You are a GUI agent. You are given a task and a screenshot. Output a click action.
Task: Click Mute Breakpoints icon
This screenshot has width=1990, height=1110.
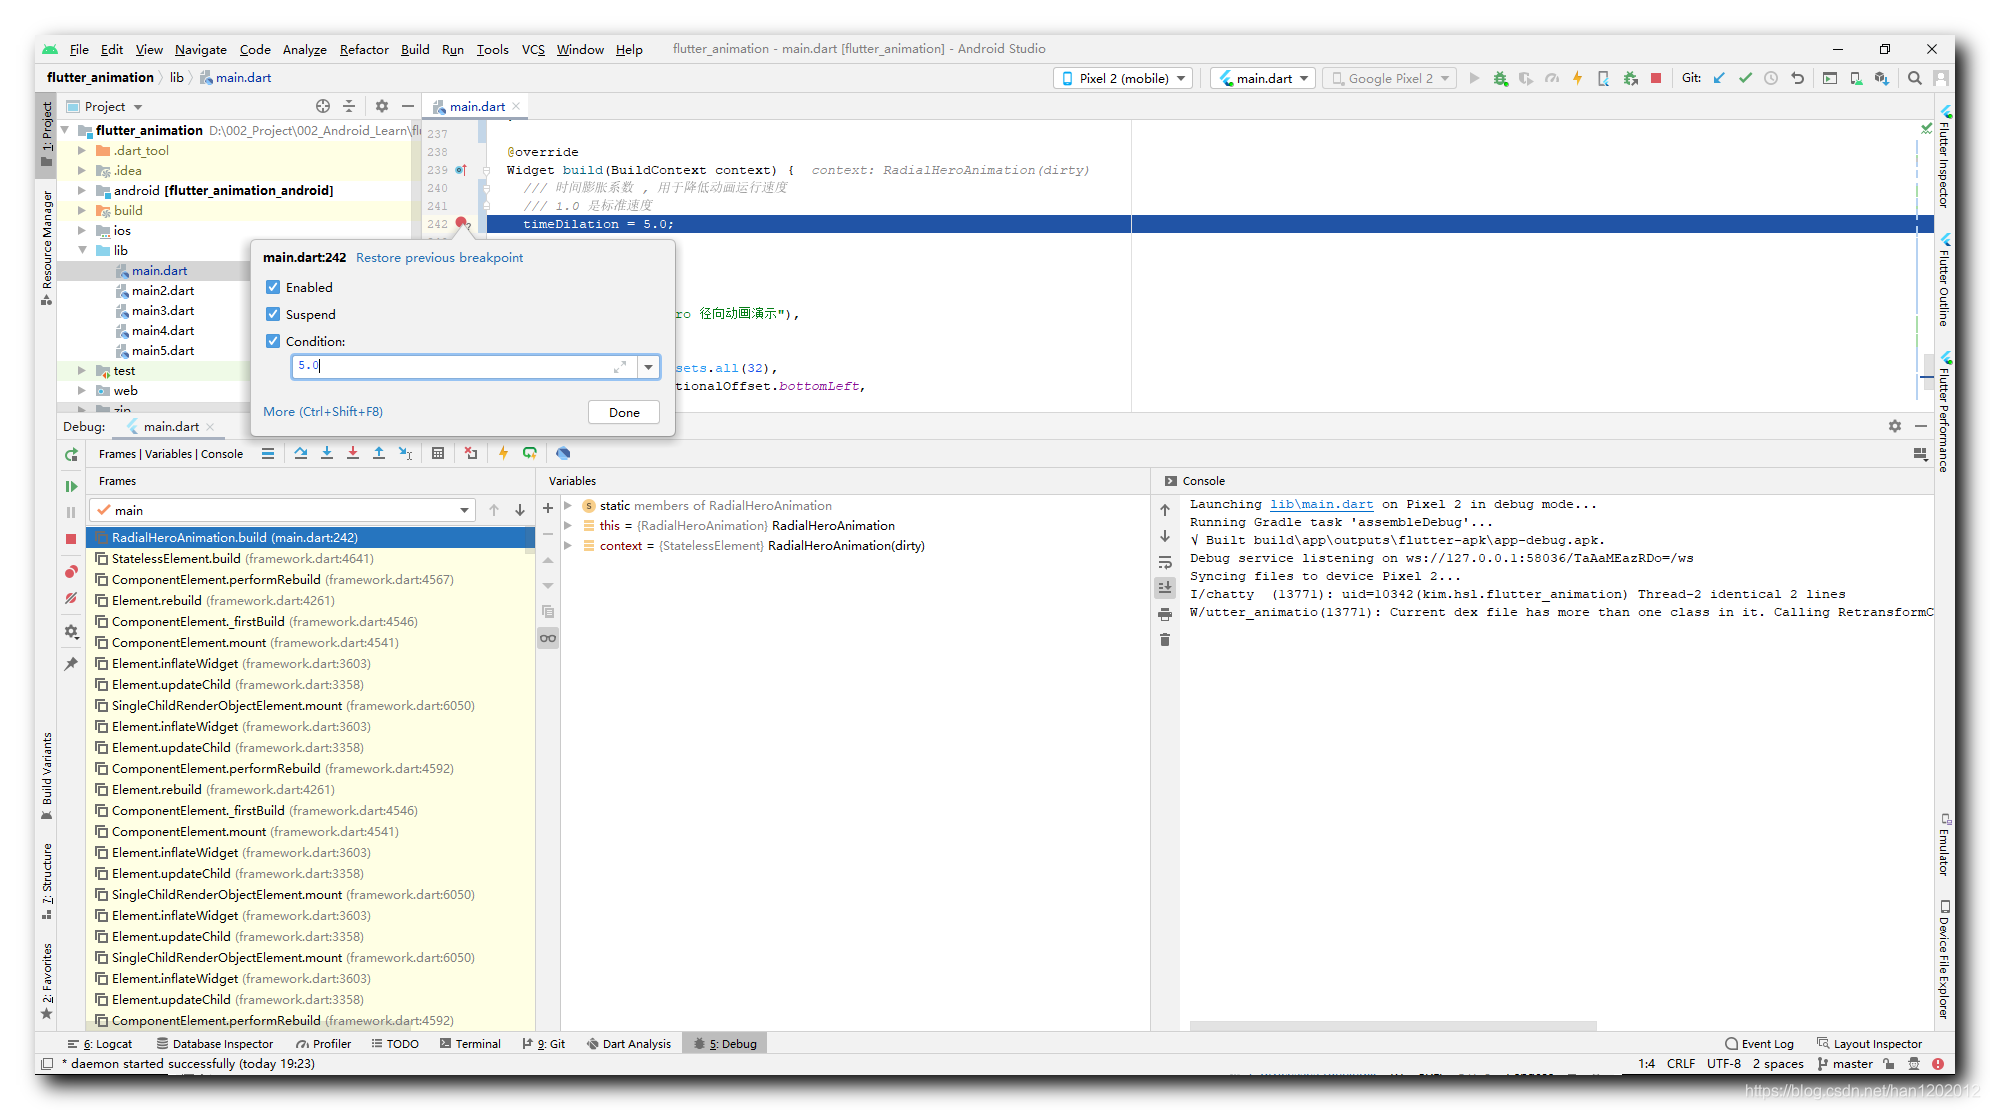pos(71,598)
